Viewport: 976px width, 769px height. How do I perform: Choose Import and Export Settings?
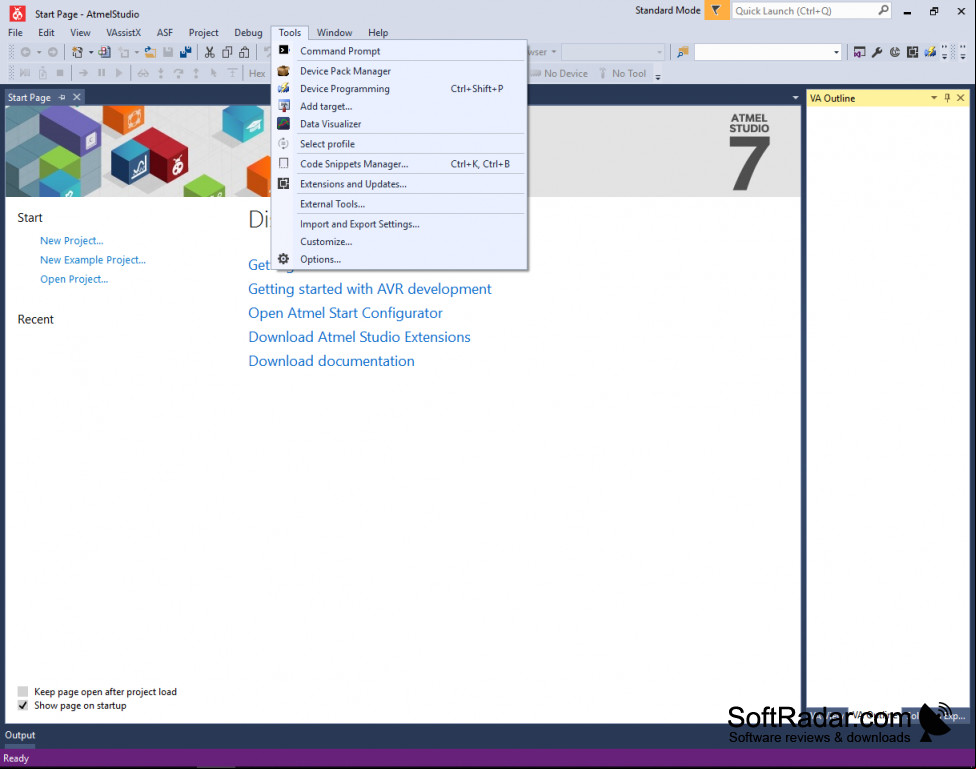pos(400,224)
